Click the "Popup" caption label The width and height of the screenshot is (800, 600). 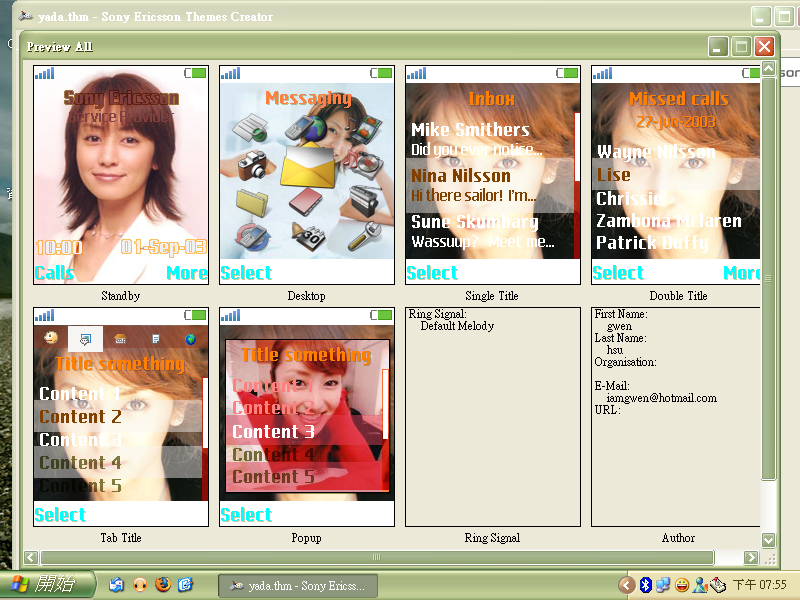(307, 538)
